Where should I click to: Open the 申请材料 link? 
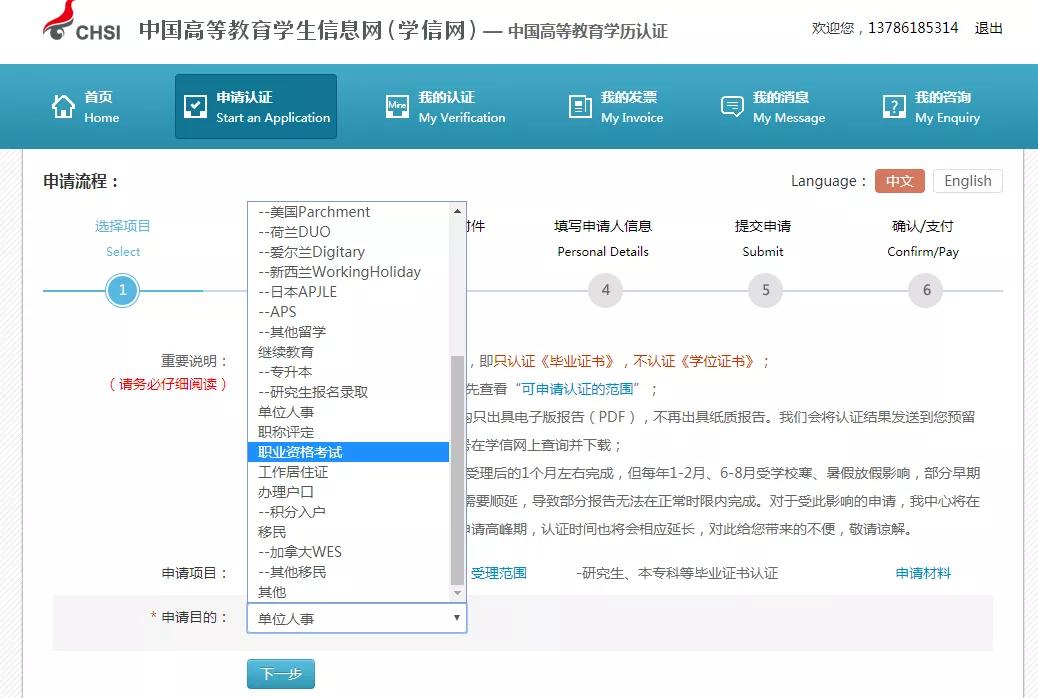(922, 572)
